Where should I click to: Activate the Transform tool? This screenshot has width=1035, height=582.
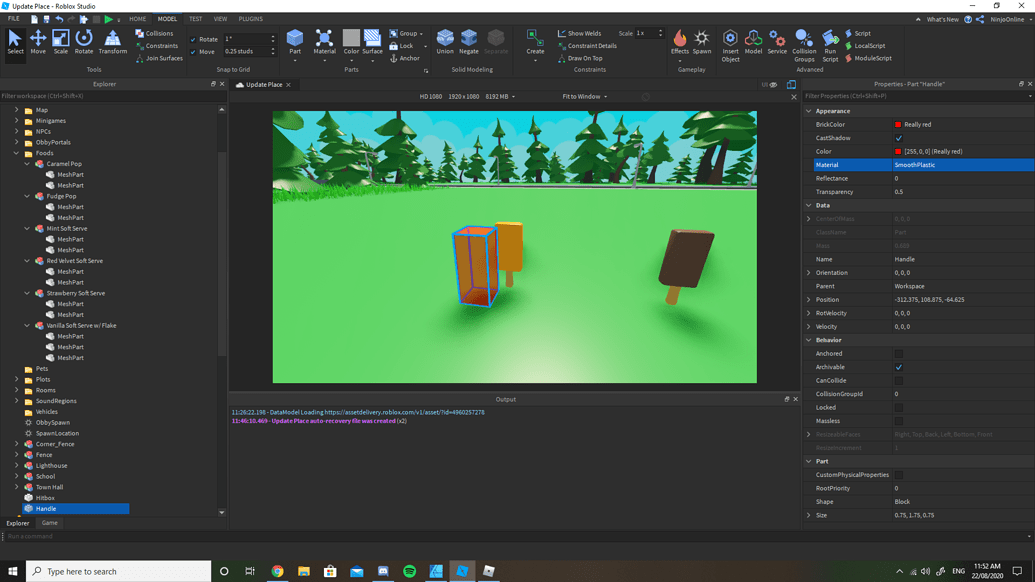113,42
